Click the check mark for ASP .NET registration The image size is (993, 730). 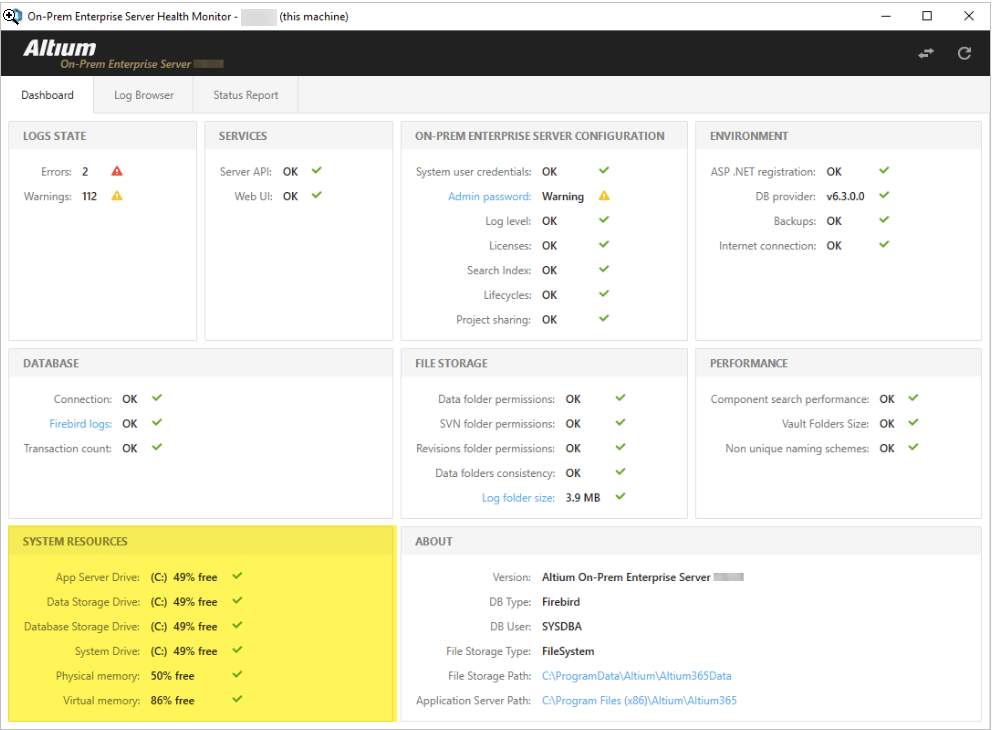click(x=884, y=170)
